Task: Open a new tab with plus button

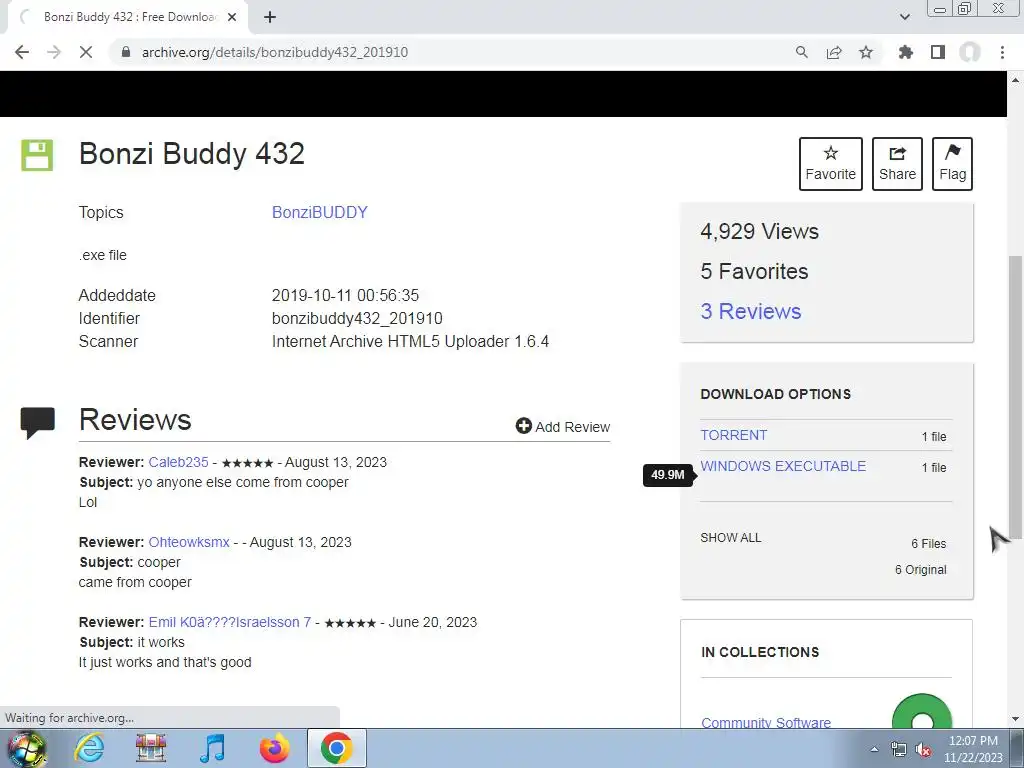Action: pyautogui.click(x=270, y=17)
